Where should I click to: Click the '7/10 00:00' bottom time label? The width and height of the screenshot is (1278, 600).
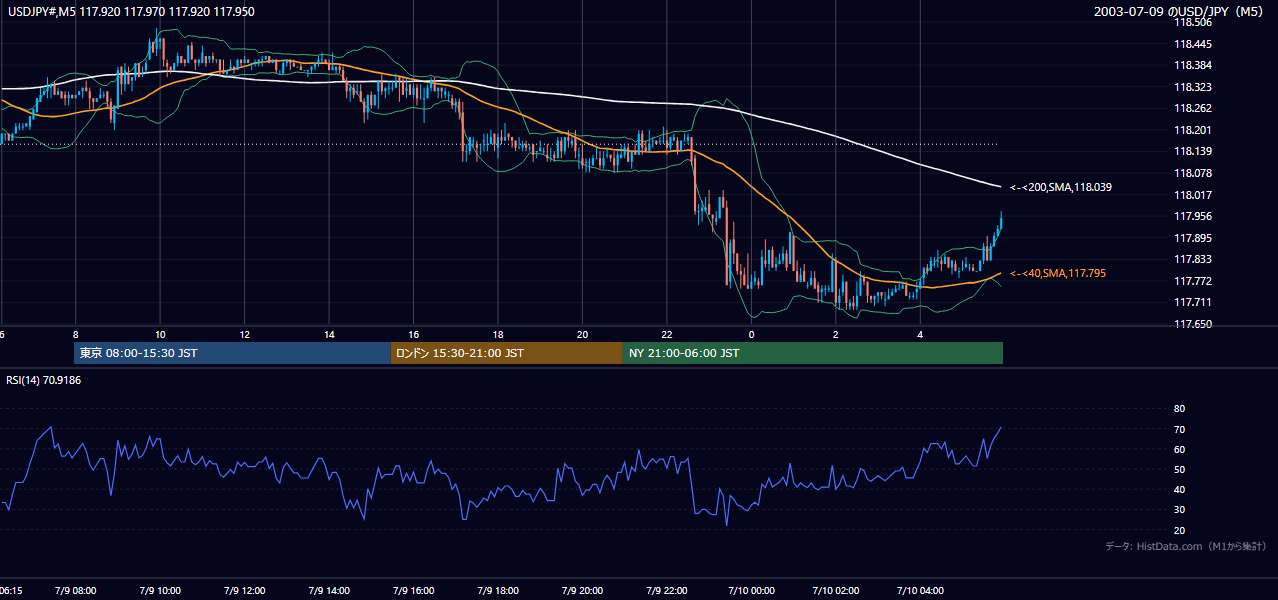tap(752, 591)
